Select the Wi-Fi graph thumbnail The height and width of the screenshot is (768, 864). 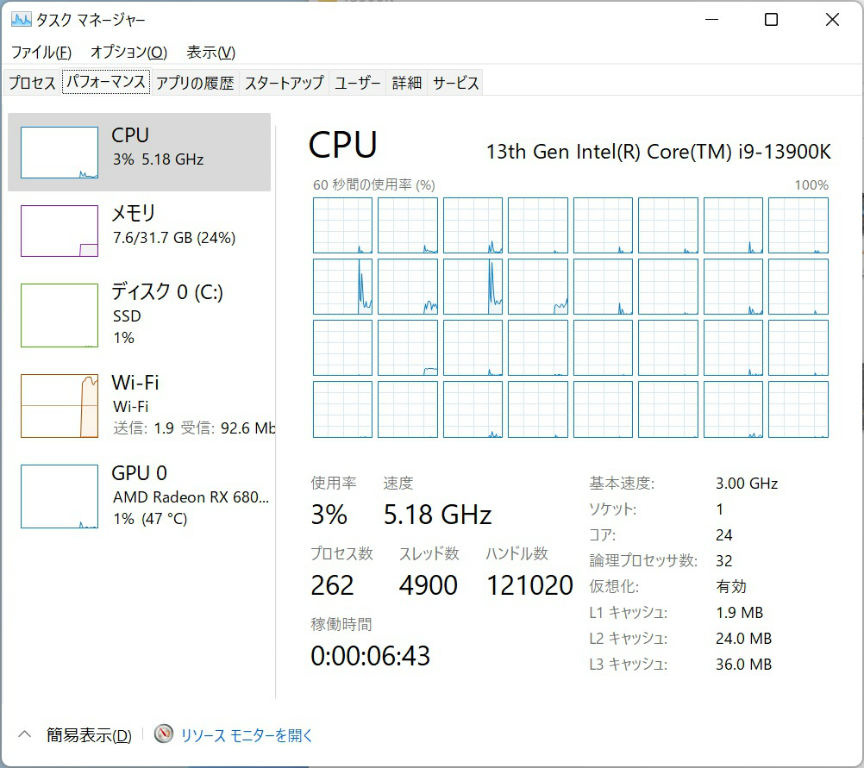pyautogui.click(x=60, y=405)
